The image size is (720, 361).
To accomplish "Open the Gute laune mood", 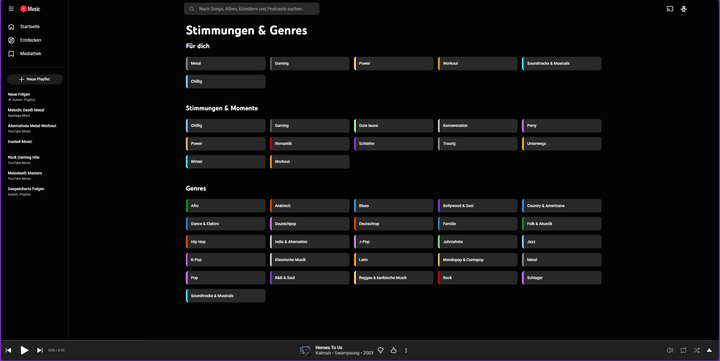I will click(x=394, y=125).
